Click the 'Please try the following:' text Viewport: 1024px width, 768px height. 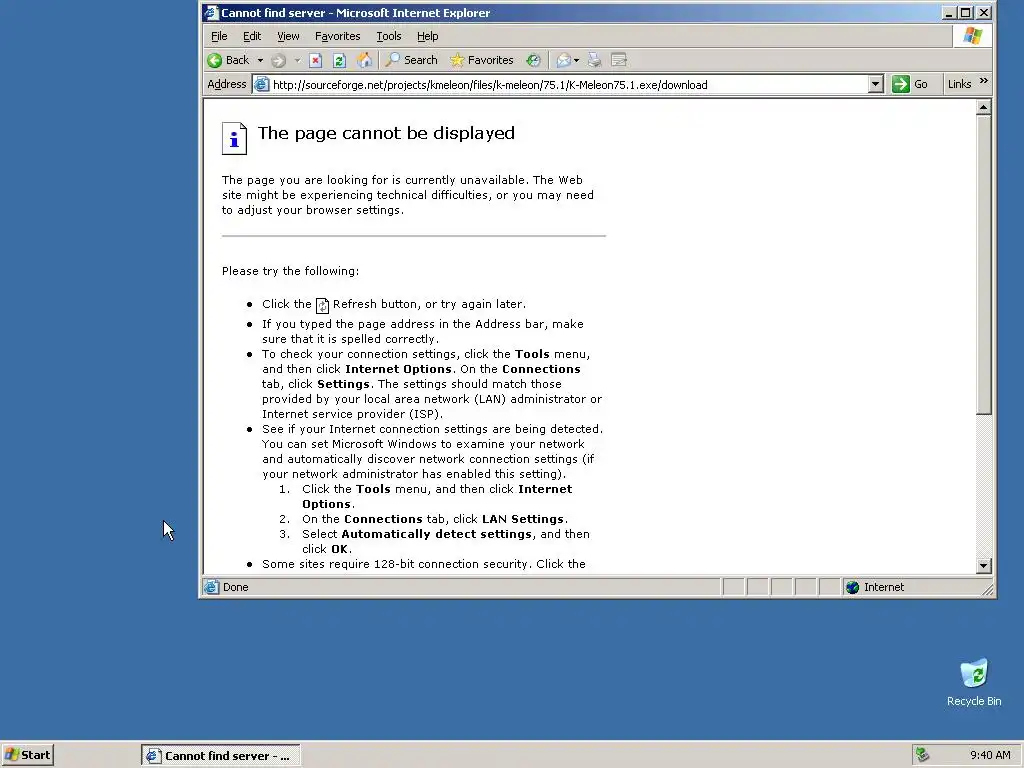(x=291, y=271)
